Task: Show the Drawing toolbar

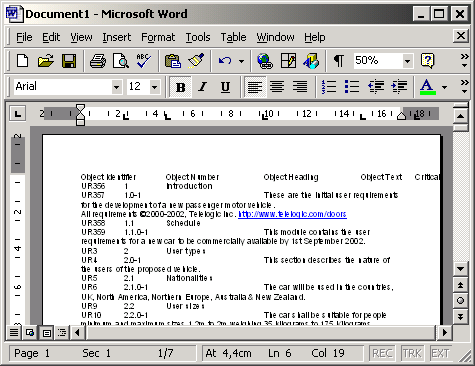Action: 311,61
